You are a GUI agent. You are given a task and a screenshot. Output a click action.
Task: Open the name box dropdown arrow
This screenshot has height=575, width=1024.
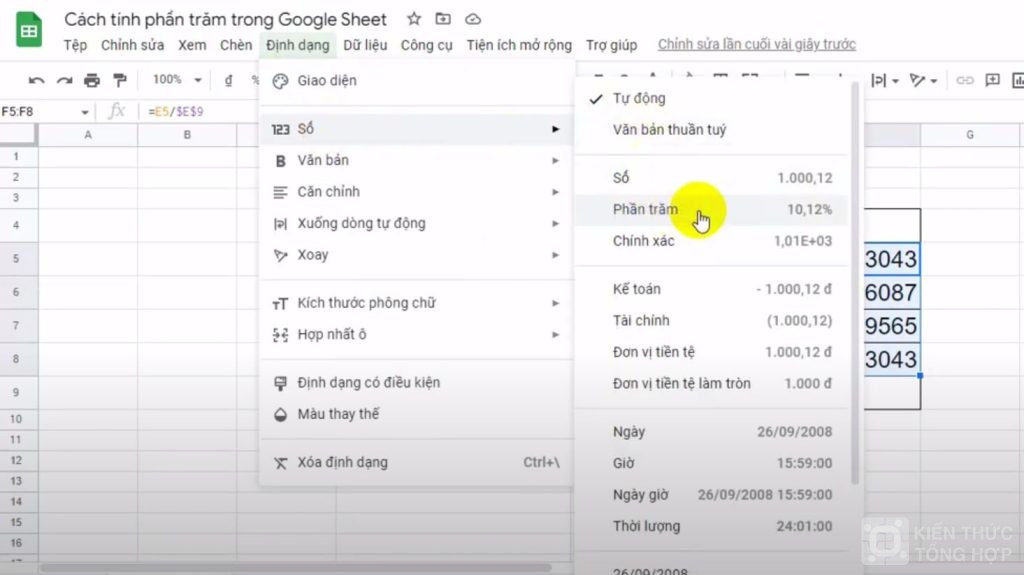coord(84,112)
